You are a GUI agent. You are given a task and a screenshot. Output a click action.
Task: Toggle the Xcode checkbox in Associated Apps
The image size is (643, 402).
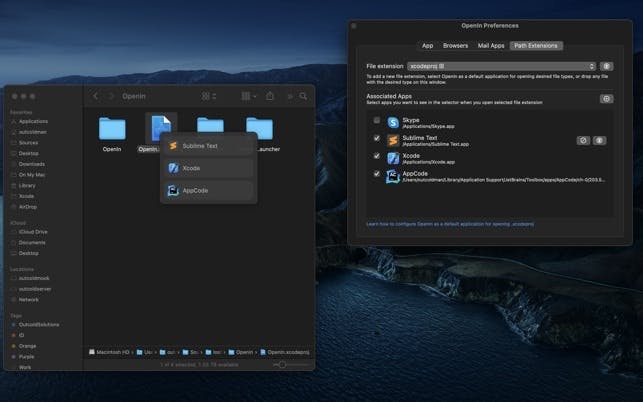click(376, 156)
